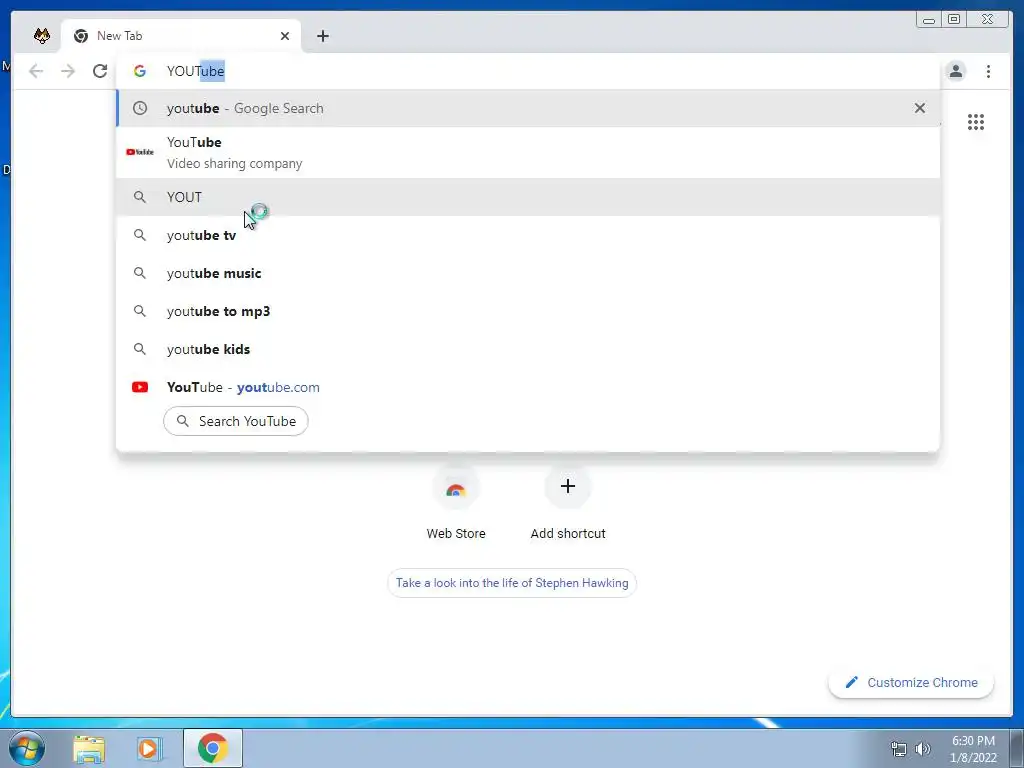Open the volume speaker tray icon

pos(923,749)
